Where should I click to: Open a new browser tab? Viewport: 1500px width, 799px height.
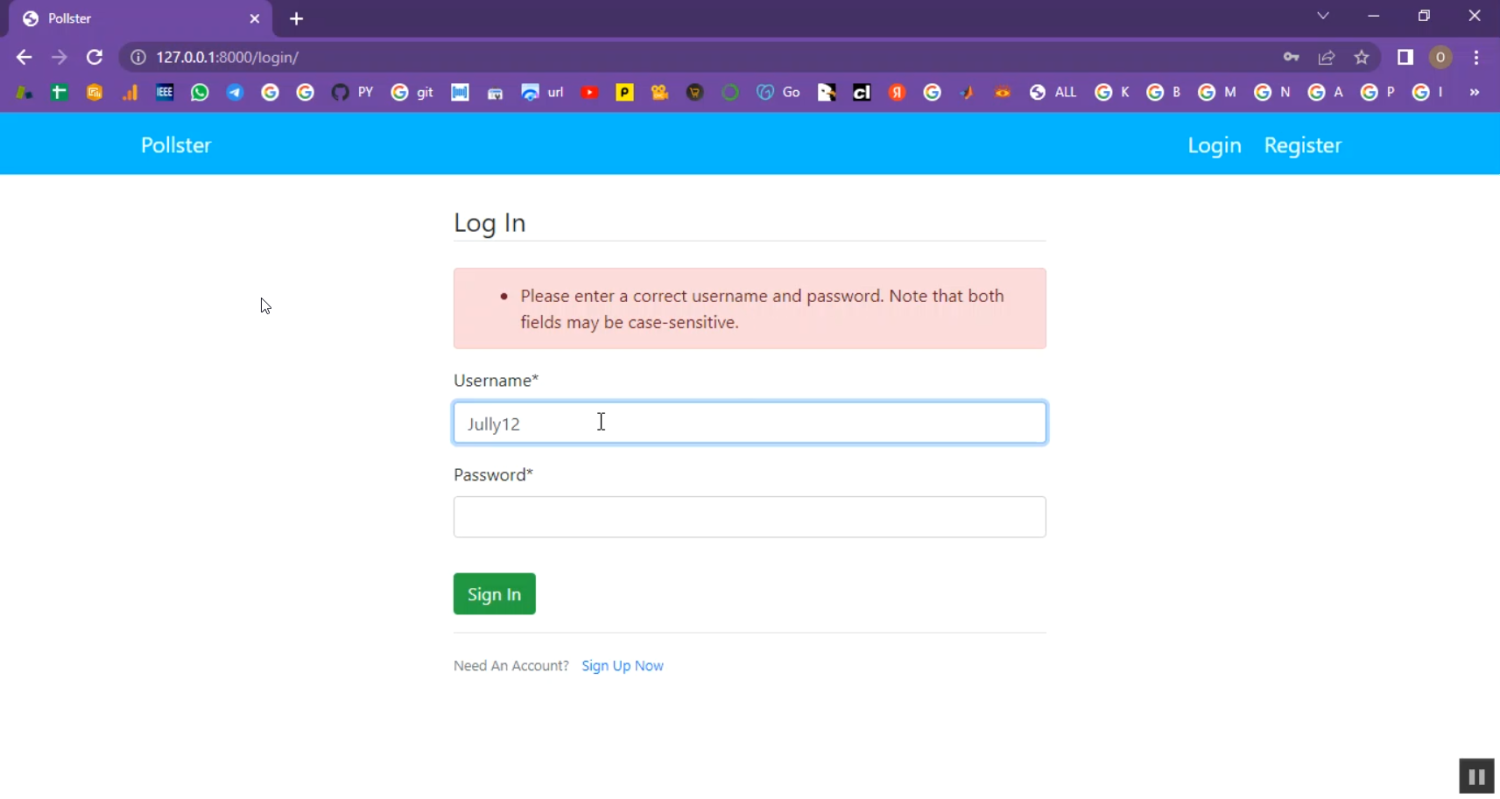coord(296,18)
